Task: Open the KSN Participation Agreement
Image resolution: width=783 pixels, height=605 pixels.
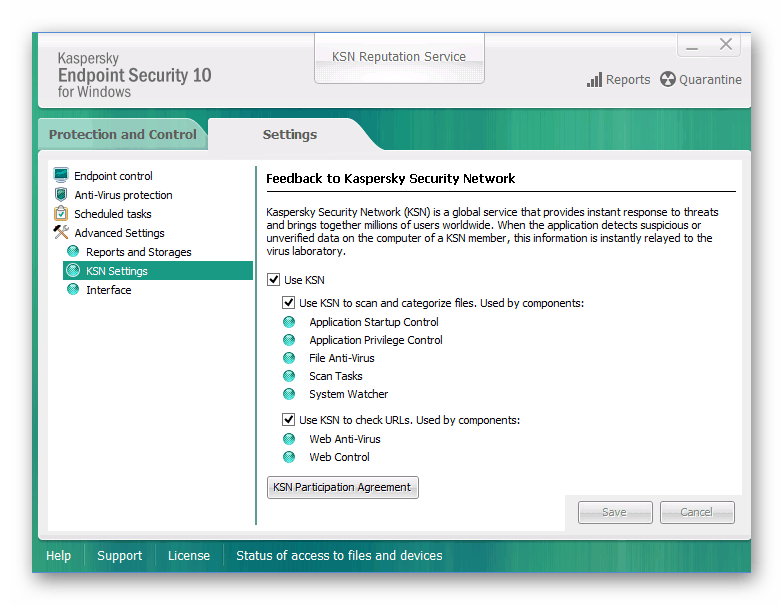Action: coord(343,487)
